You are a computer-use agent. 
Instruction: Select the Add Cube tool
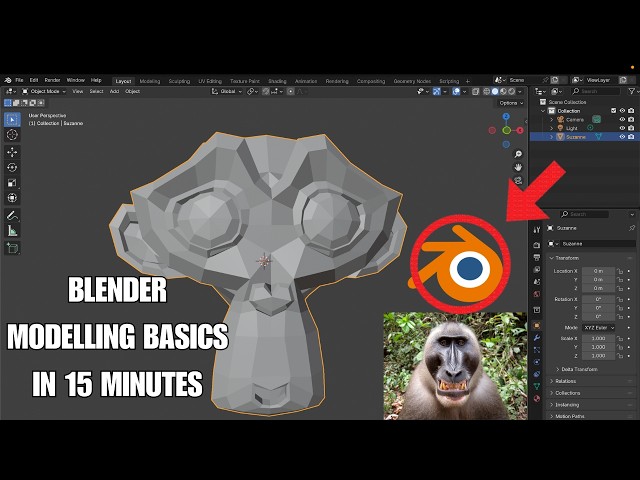pyautogui.click(x=12, y=248)
